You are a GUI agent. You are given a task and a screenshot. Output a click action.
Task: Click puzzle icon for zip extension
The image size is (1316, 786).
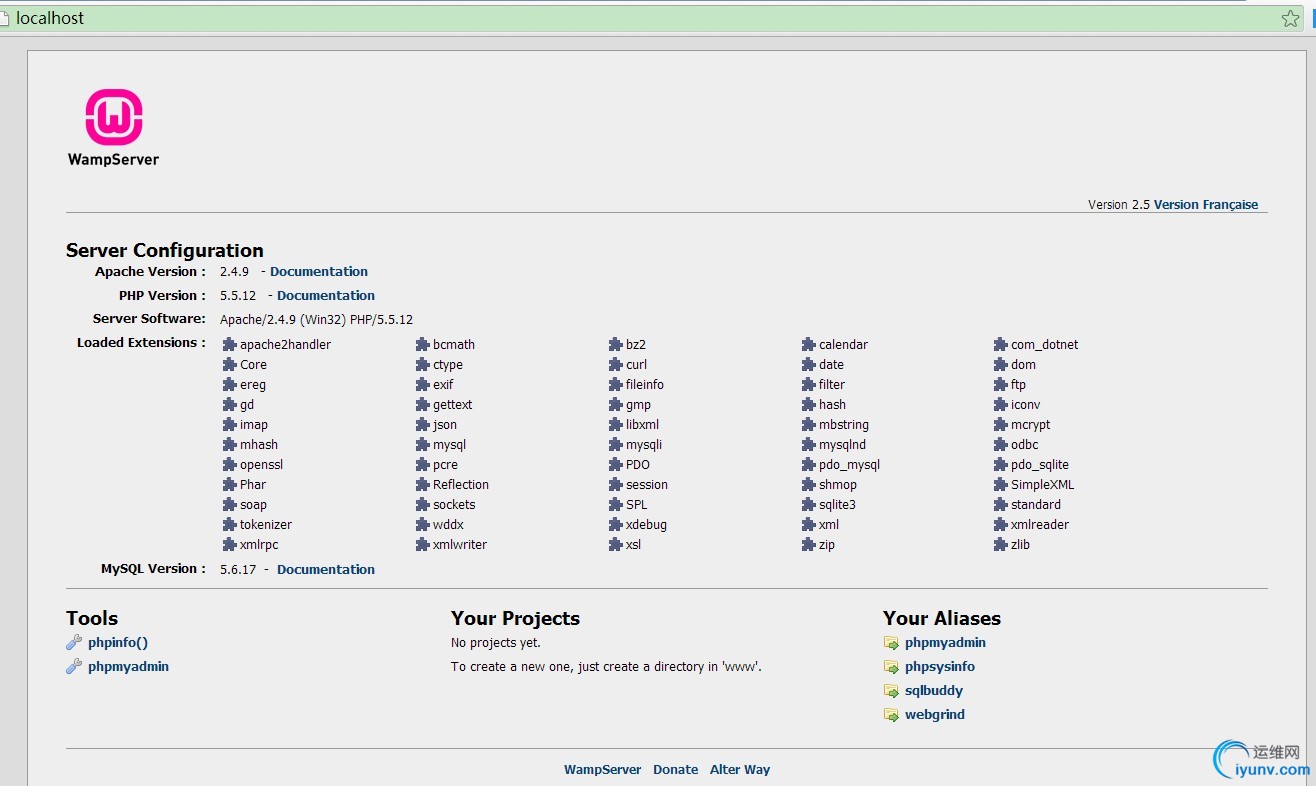tap(809, 545)
